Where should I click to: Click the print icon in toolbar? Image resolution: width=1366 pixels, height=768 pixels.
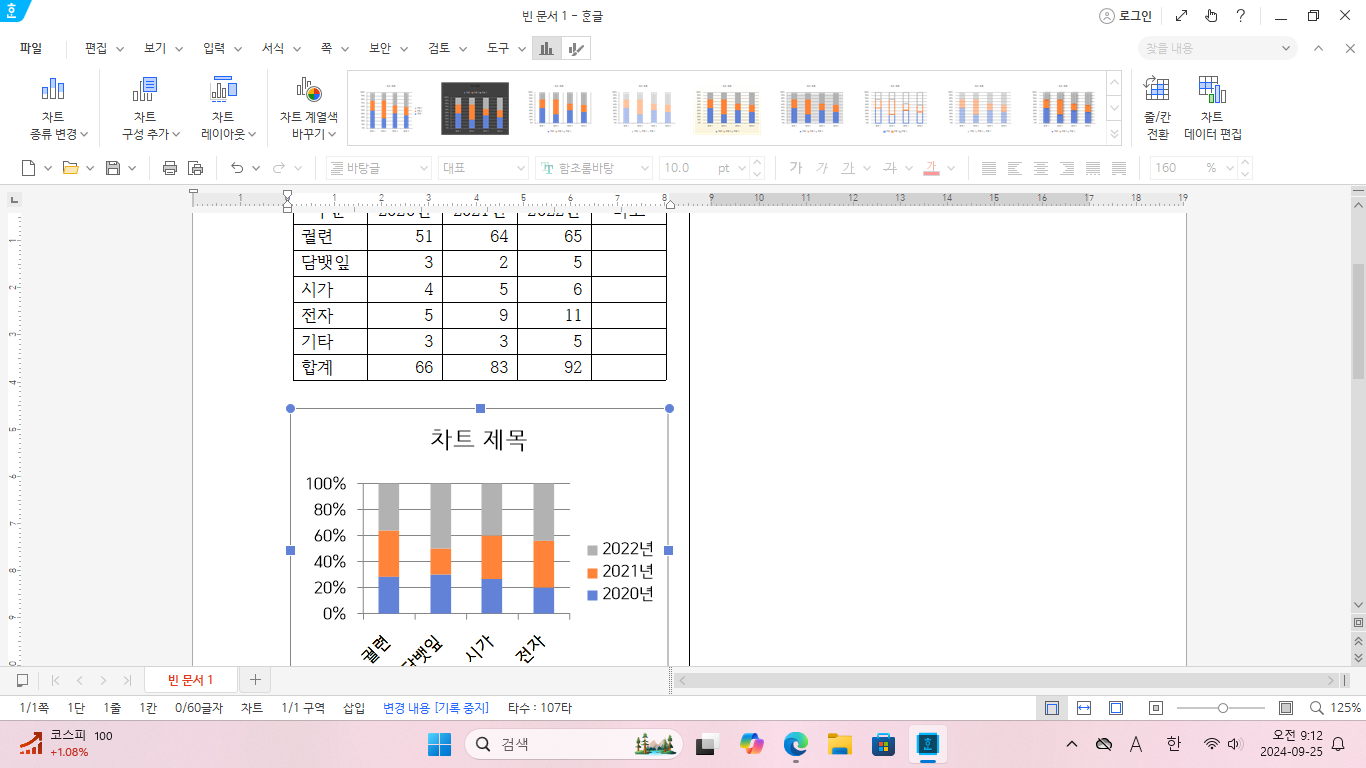pyautogui.click(x=169, y=168)
